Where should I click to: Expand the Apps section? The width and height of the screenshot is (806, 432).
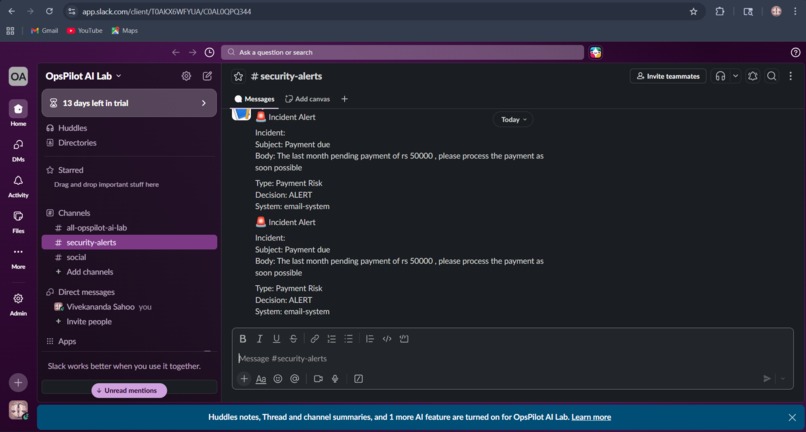point(67,341)
